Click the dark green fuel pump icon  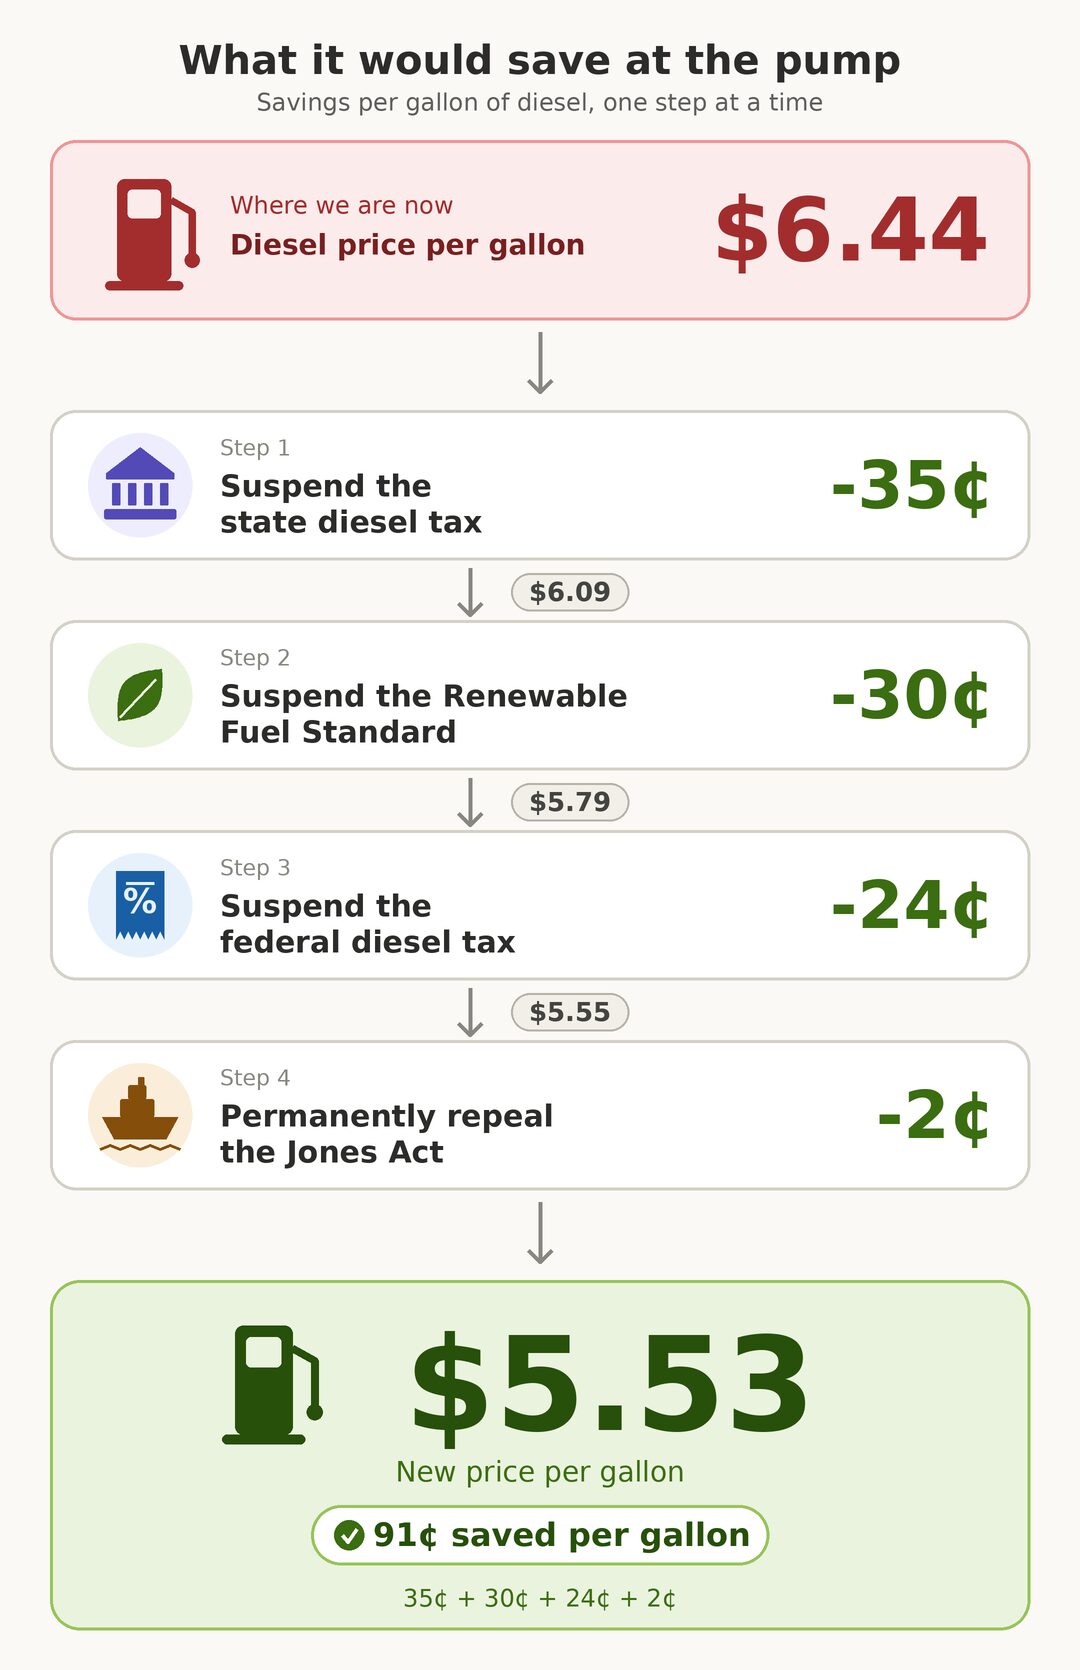[272, 1385]
